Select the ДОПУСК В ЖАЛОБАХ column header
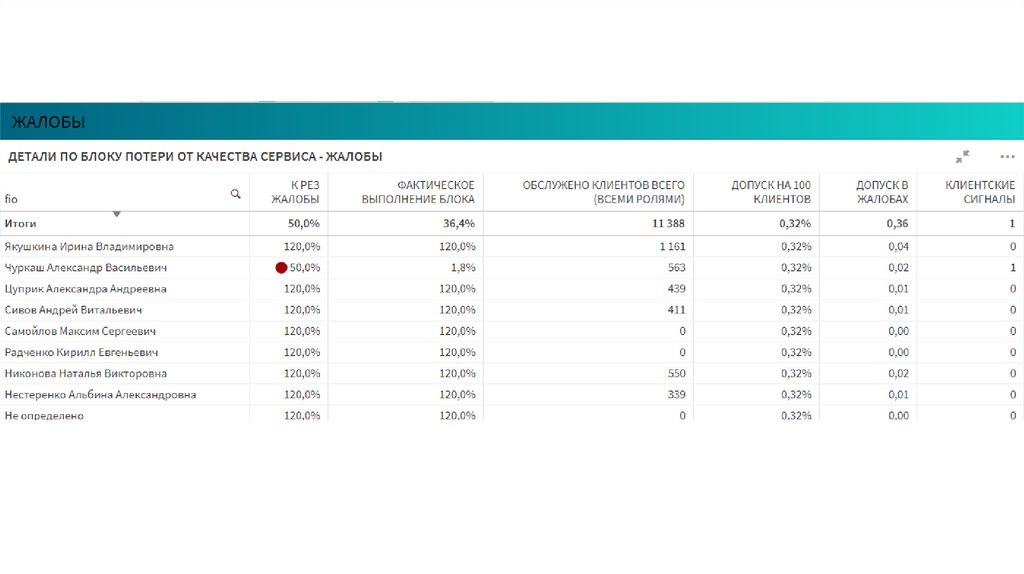Viewport: 1024px width, 574px height. pyautogui.click(x=881, y=192)
